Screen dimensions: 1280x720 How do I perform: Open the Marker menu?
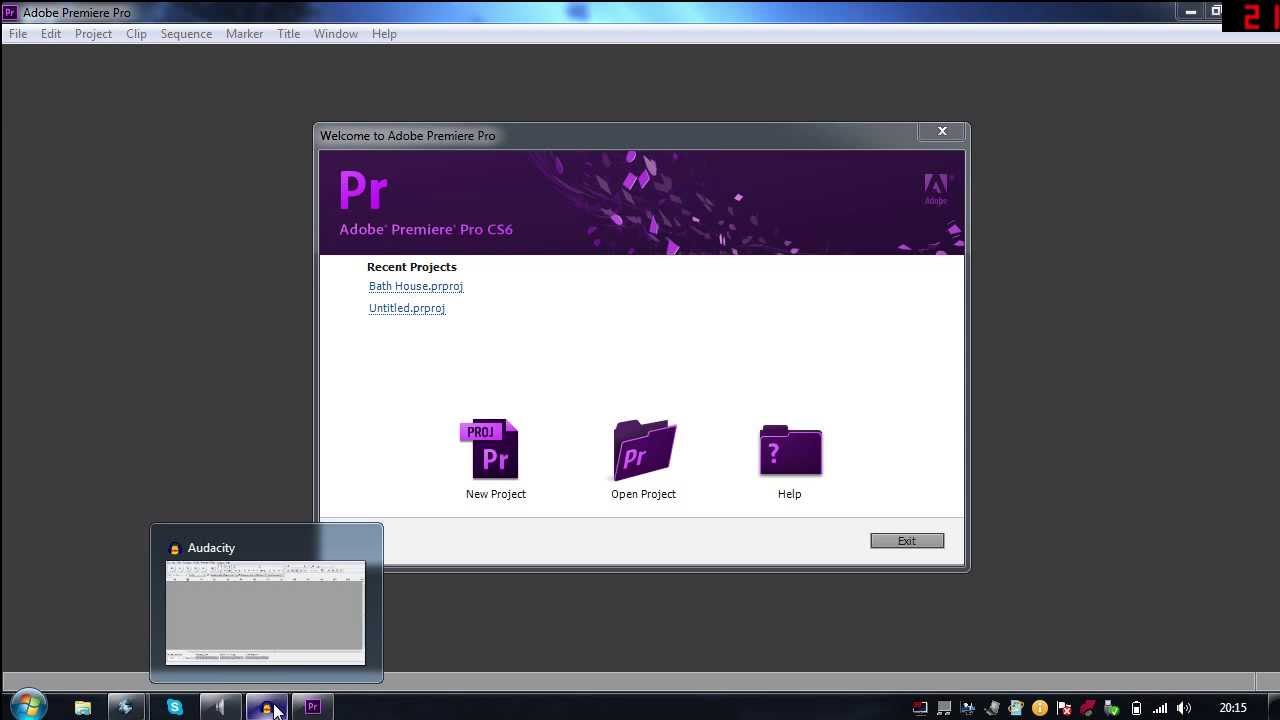click(x=244, y=34)
